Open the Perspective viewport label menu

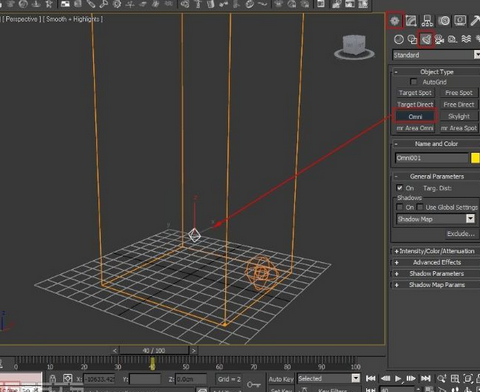(x=22, y=19)
